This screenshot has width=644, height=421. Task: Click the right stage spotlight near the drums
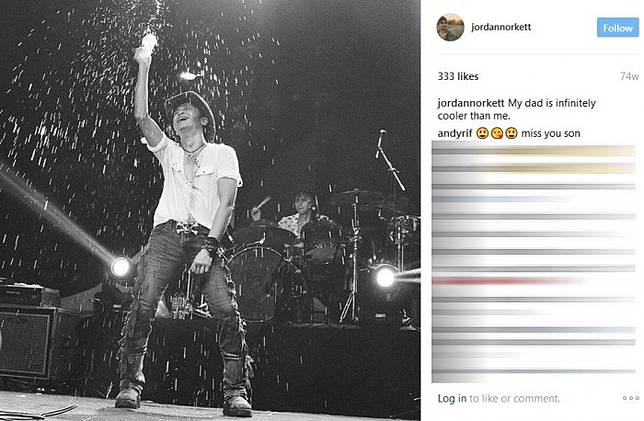pos(385,277)
